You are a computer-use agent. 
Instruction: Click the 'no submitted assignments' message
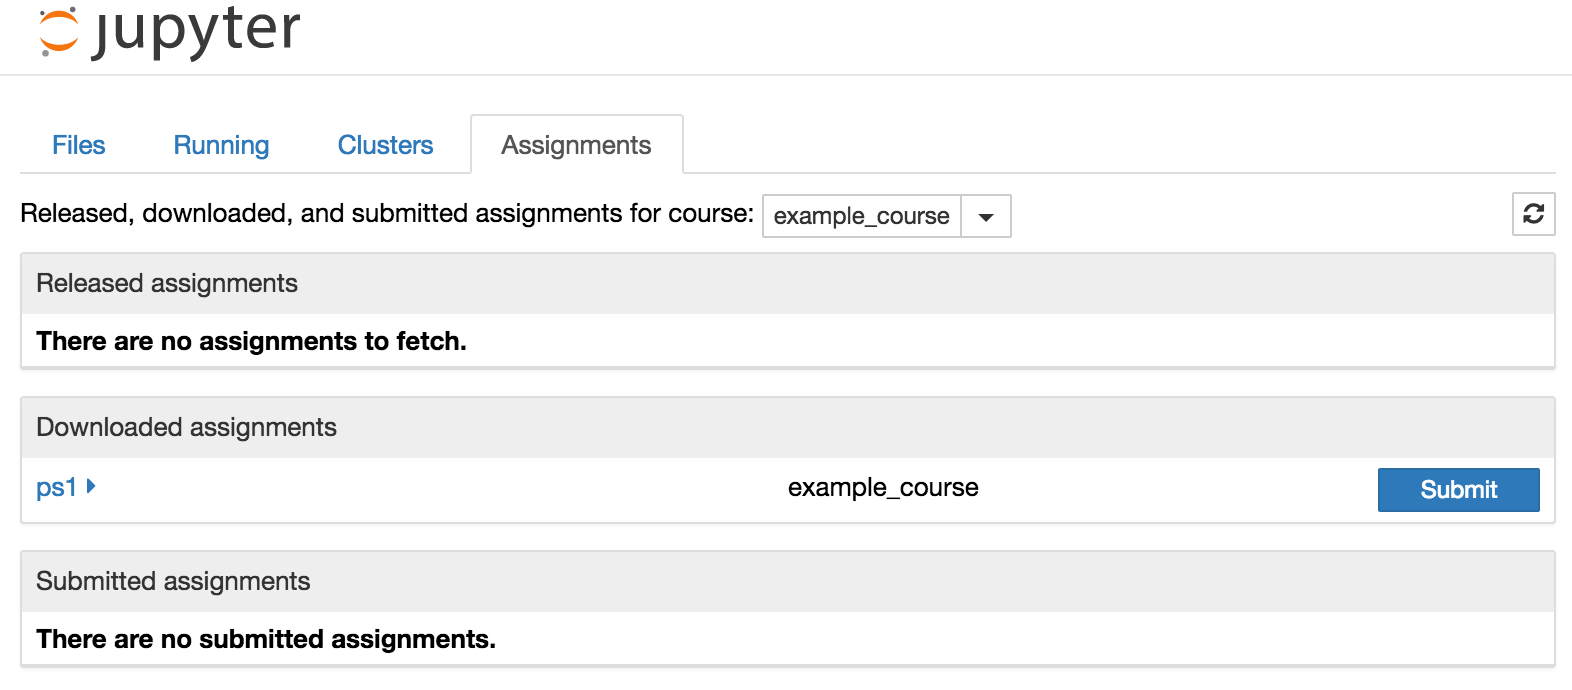[266, 640]
